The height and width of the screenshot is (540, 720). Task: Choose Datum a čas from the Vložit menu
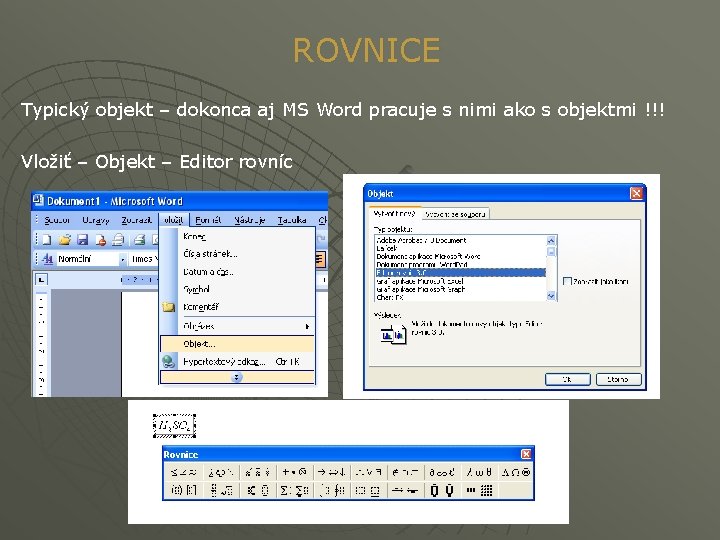tap(237, 272)
